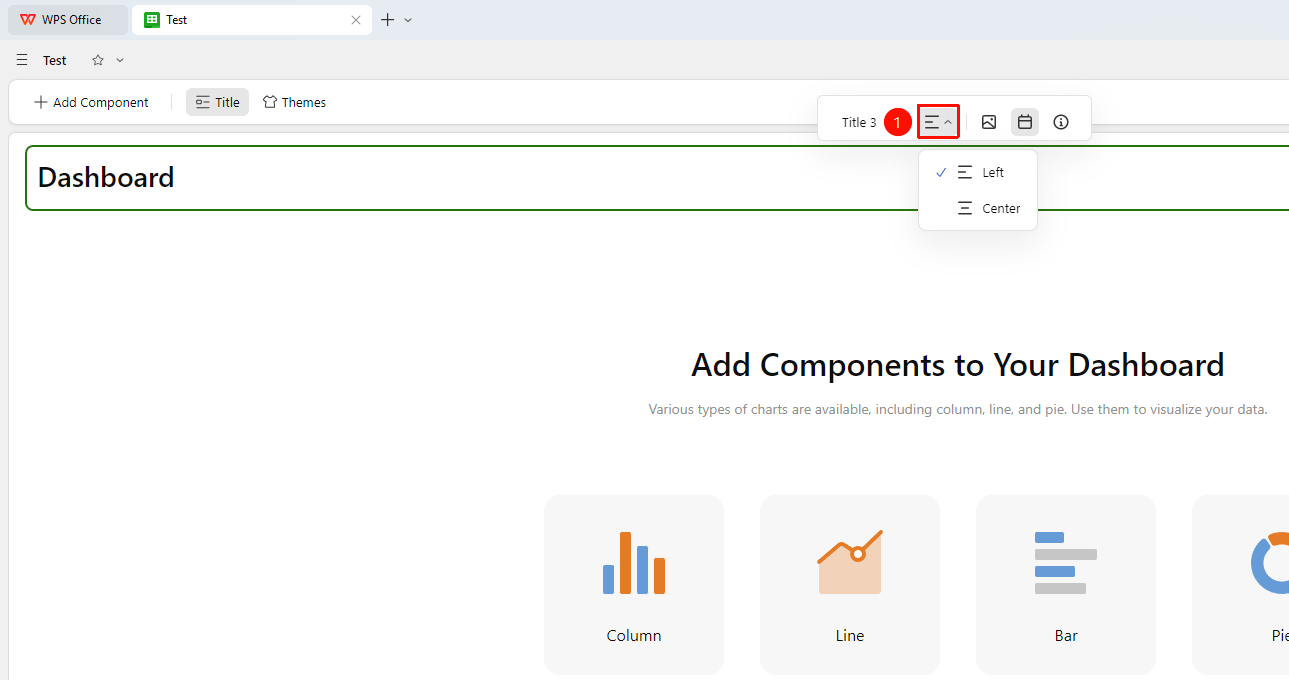The image size is (1289, 680).
Task: Add a Bar chart component
Action: point(1066,585)
